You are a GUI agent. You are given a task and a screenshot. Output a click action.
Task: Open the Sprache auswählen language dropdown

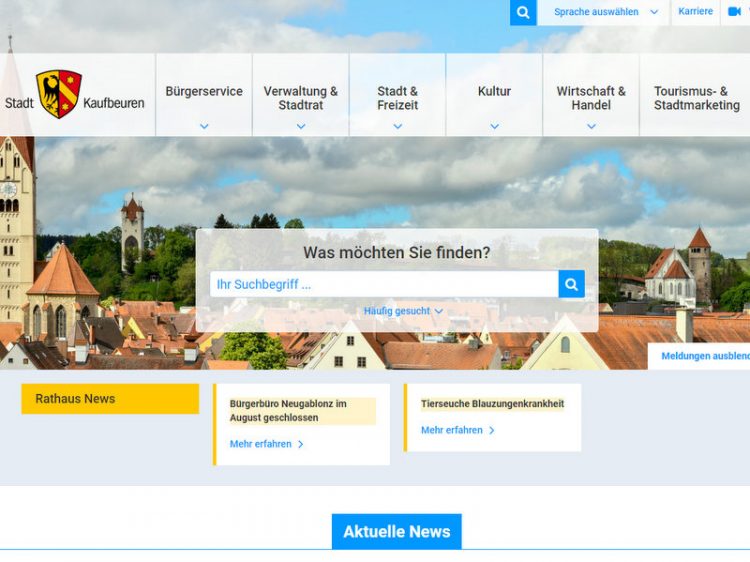[605, 13]
